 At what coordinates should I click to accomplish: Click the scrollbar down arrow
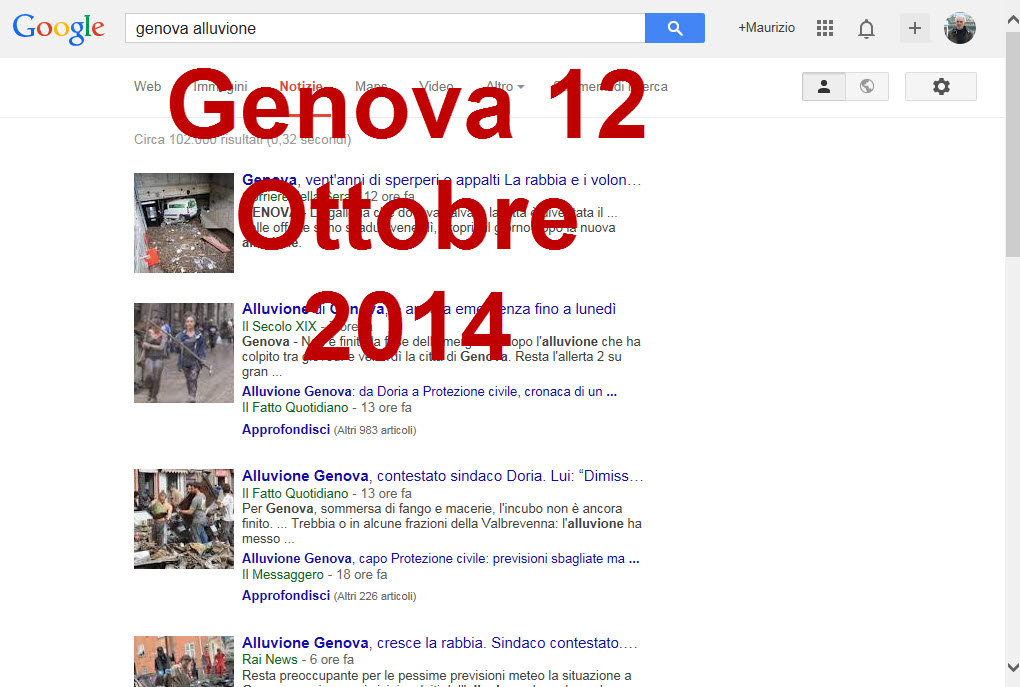1012,667
